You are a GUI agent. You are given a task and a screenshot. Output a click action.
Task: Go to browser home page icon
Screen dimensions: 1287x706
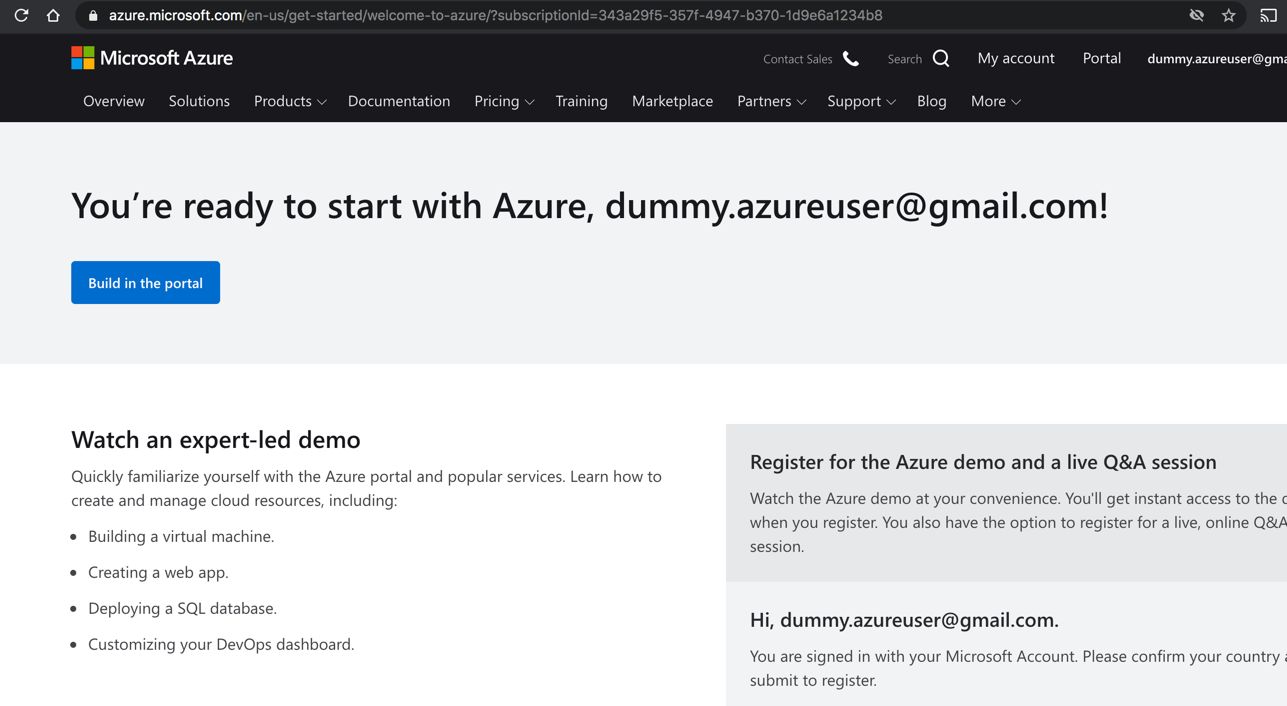[53, 16]
